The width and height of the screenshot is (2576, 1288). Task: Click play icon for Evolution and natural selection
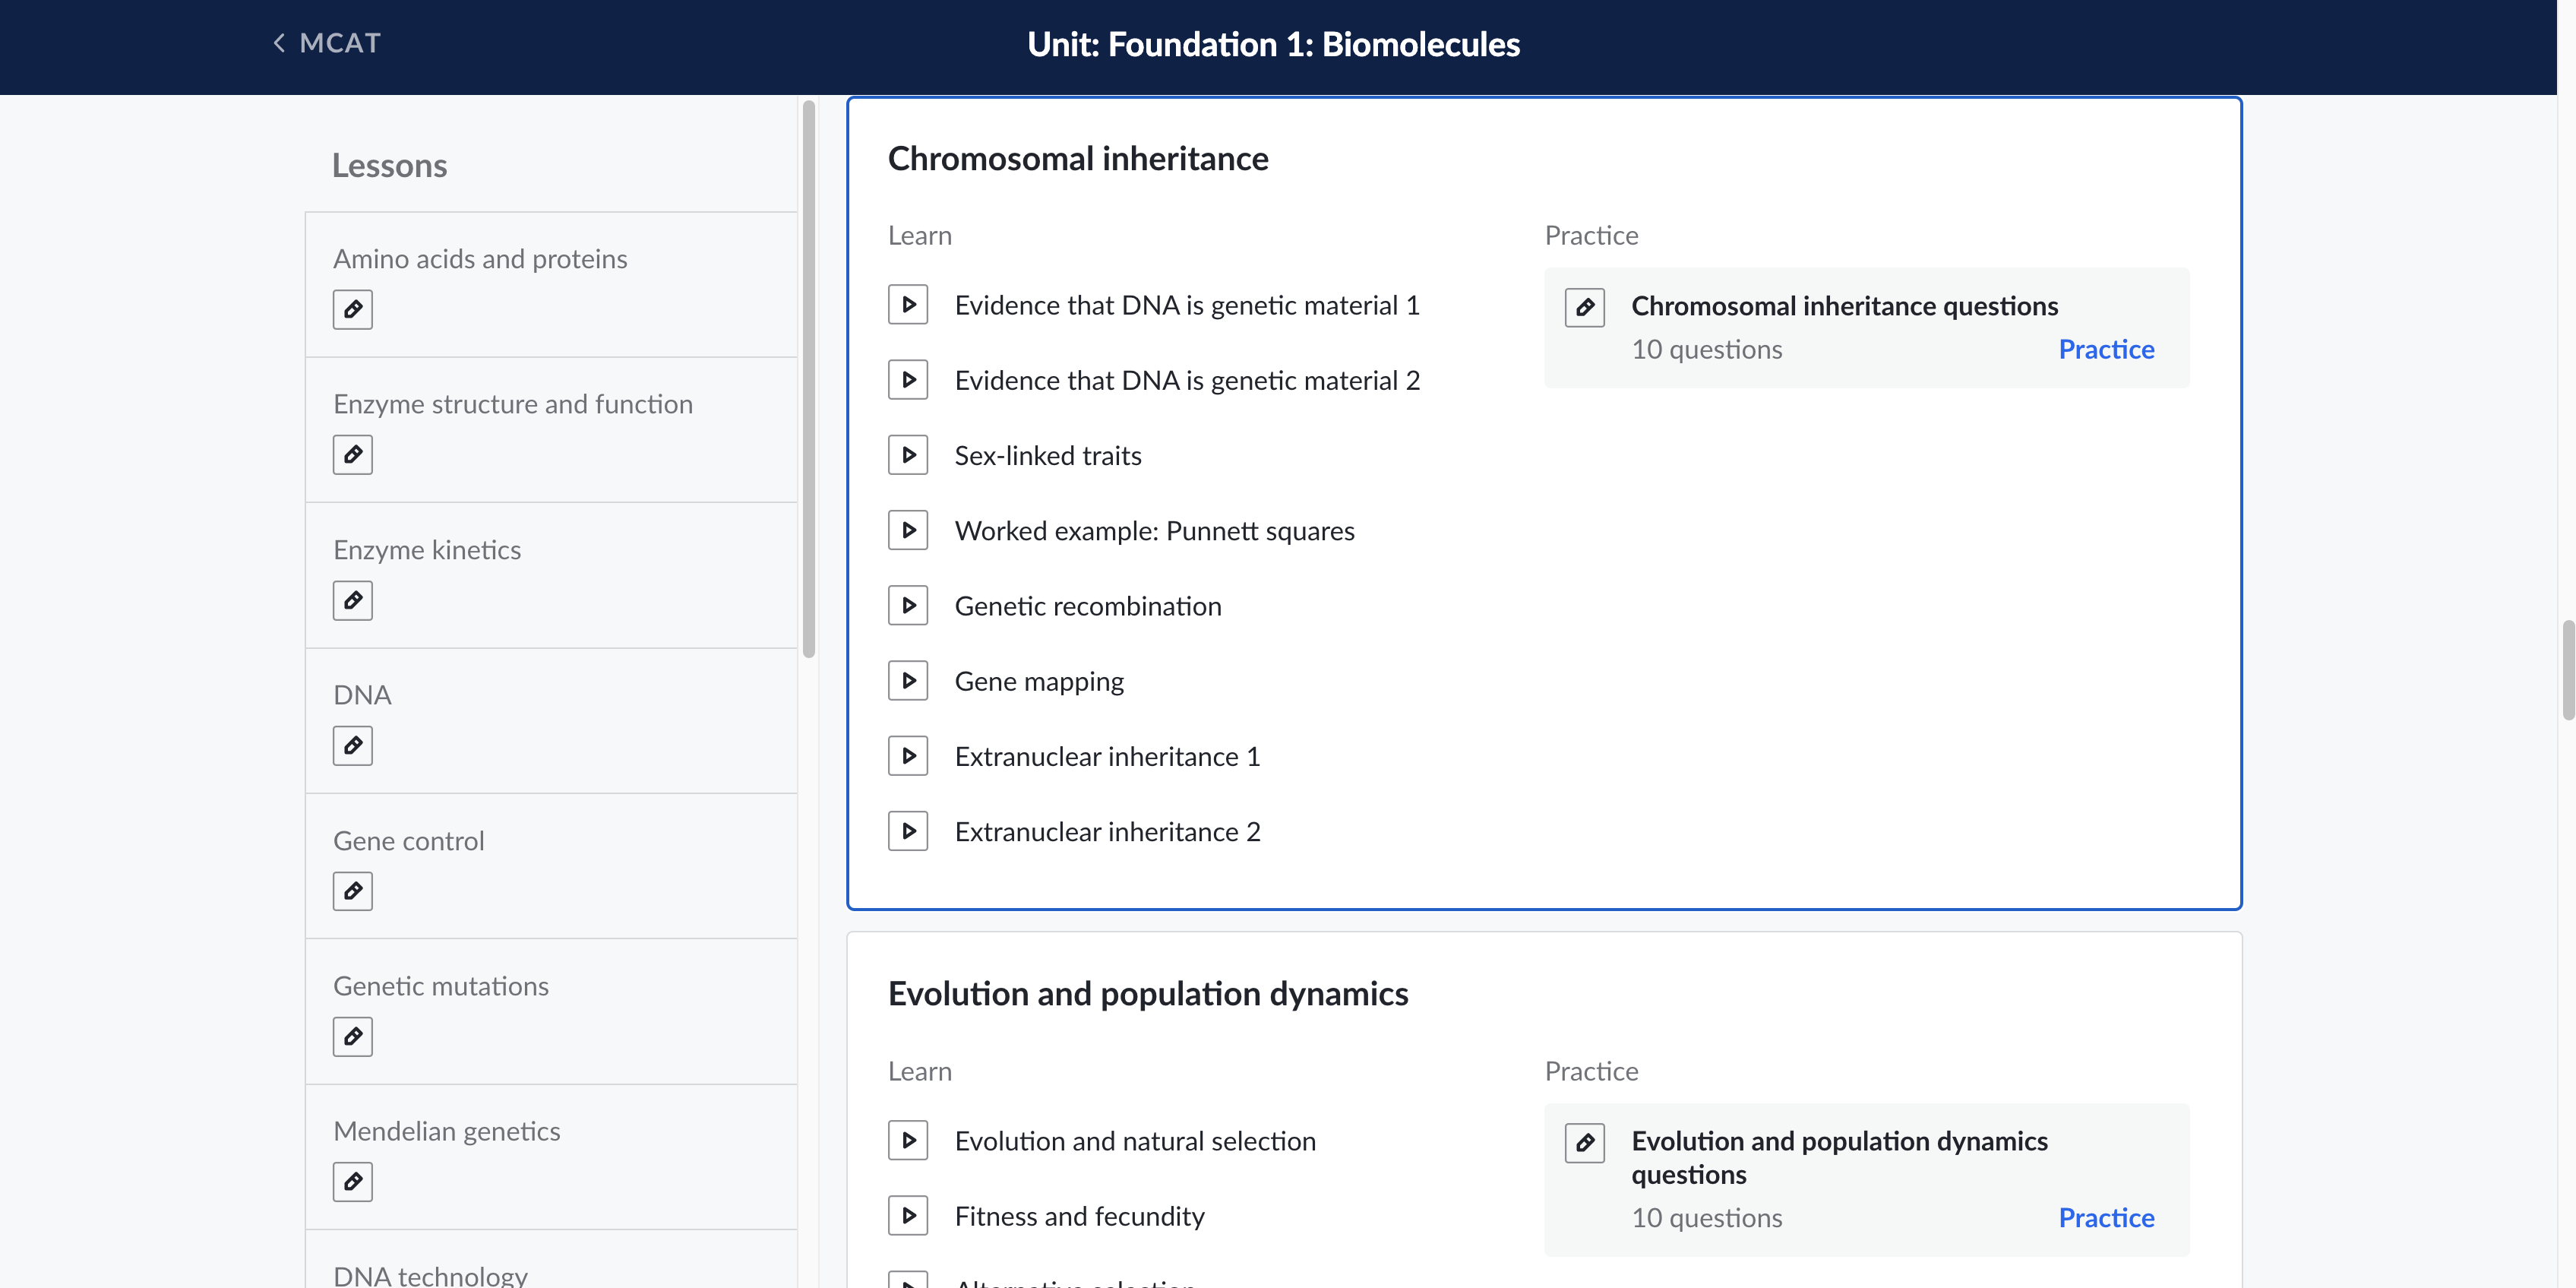tap(907, 1140)
